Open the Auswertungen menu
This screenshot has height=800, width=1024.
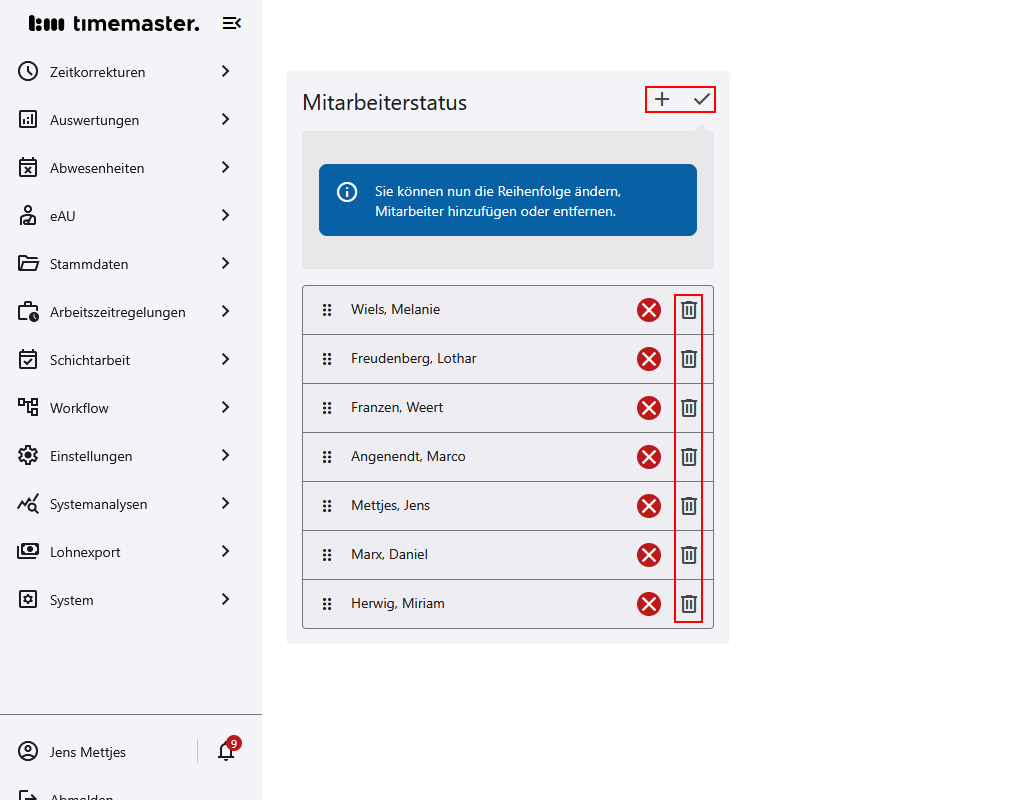pyautogui.click(x=95, y=120)
